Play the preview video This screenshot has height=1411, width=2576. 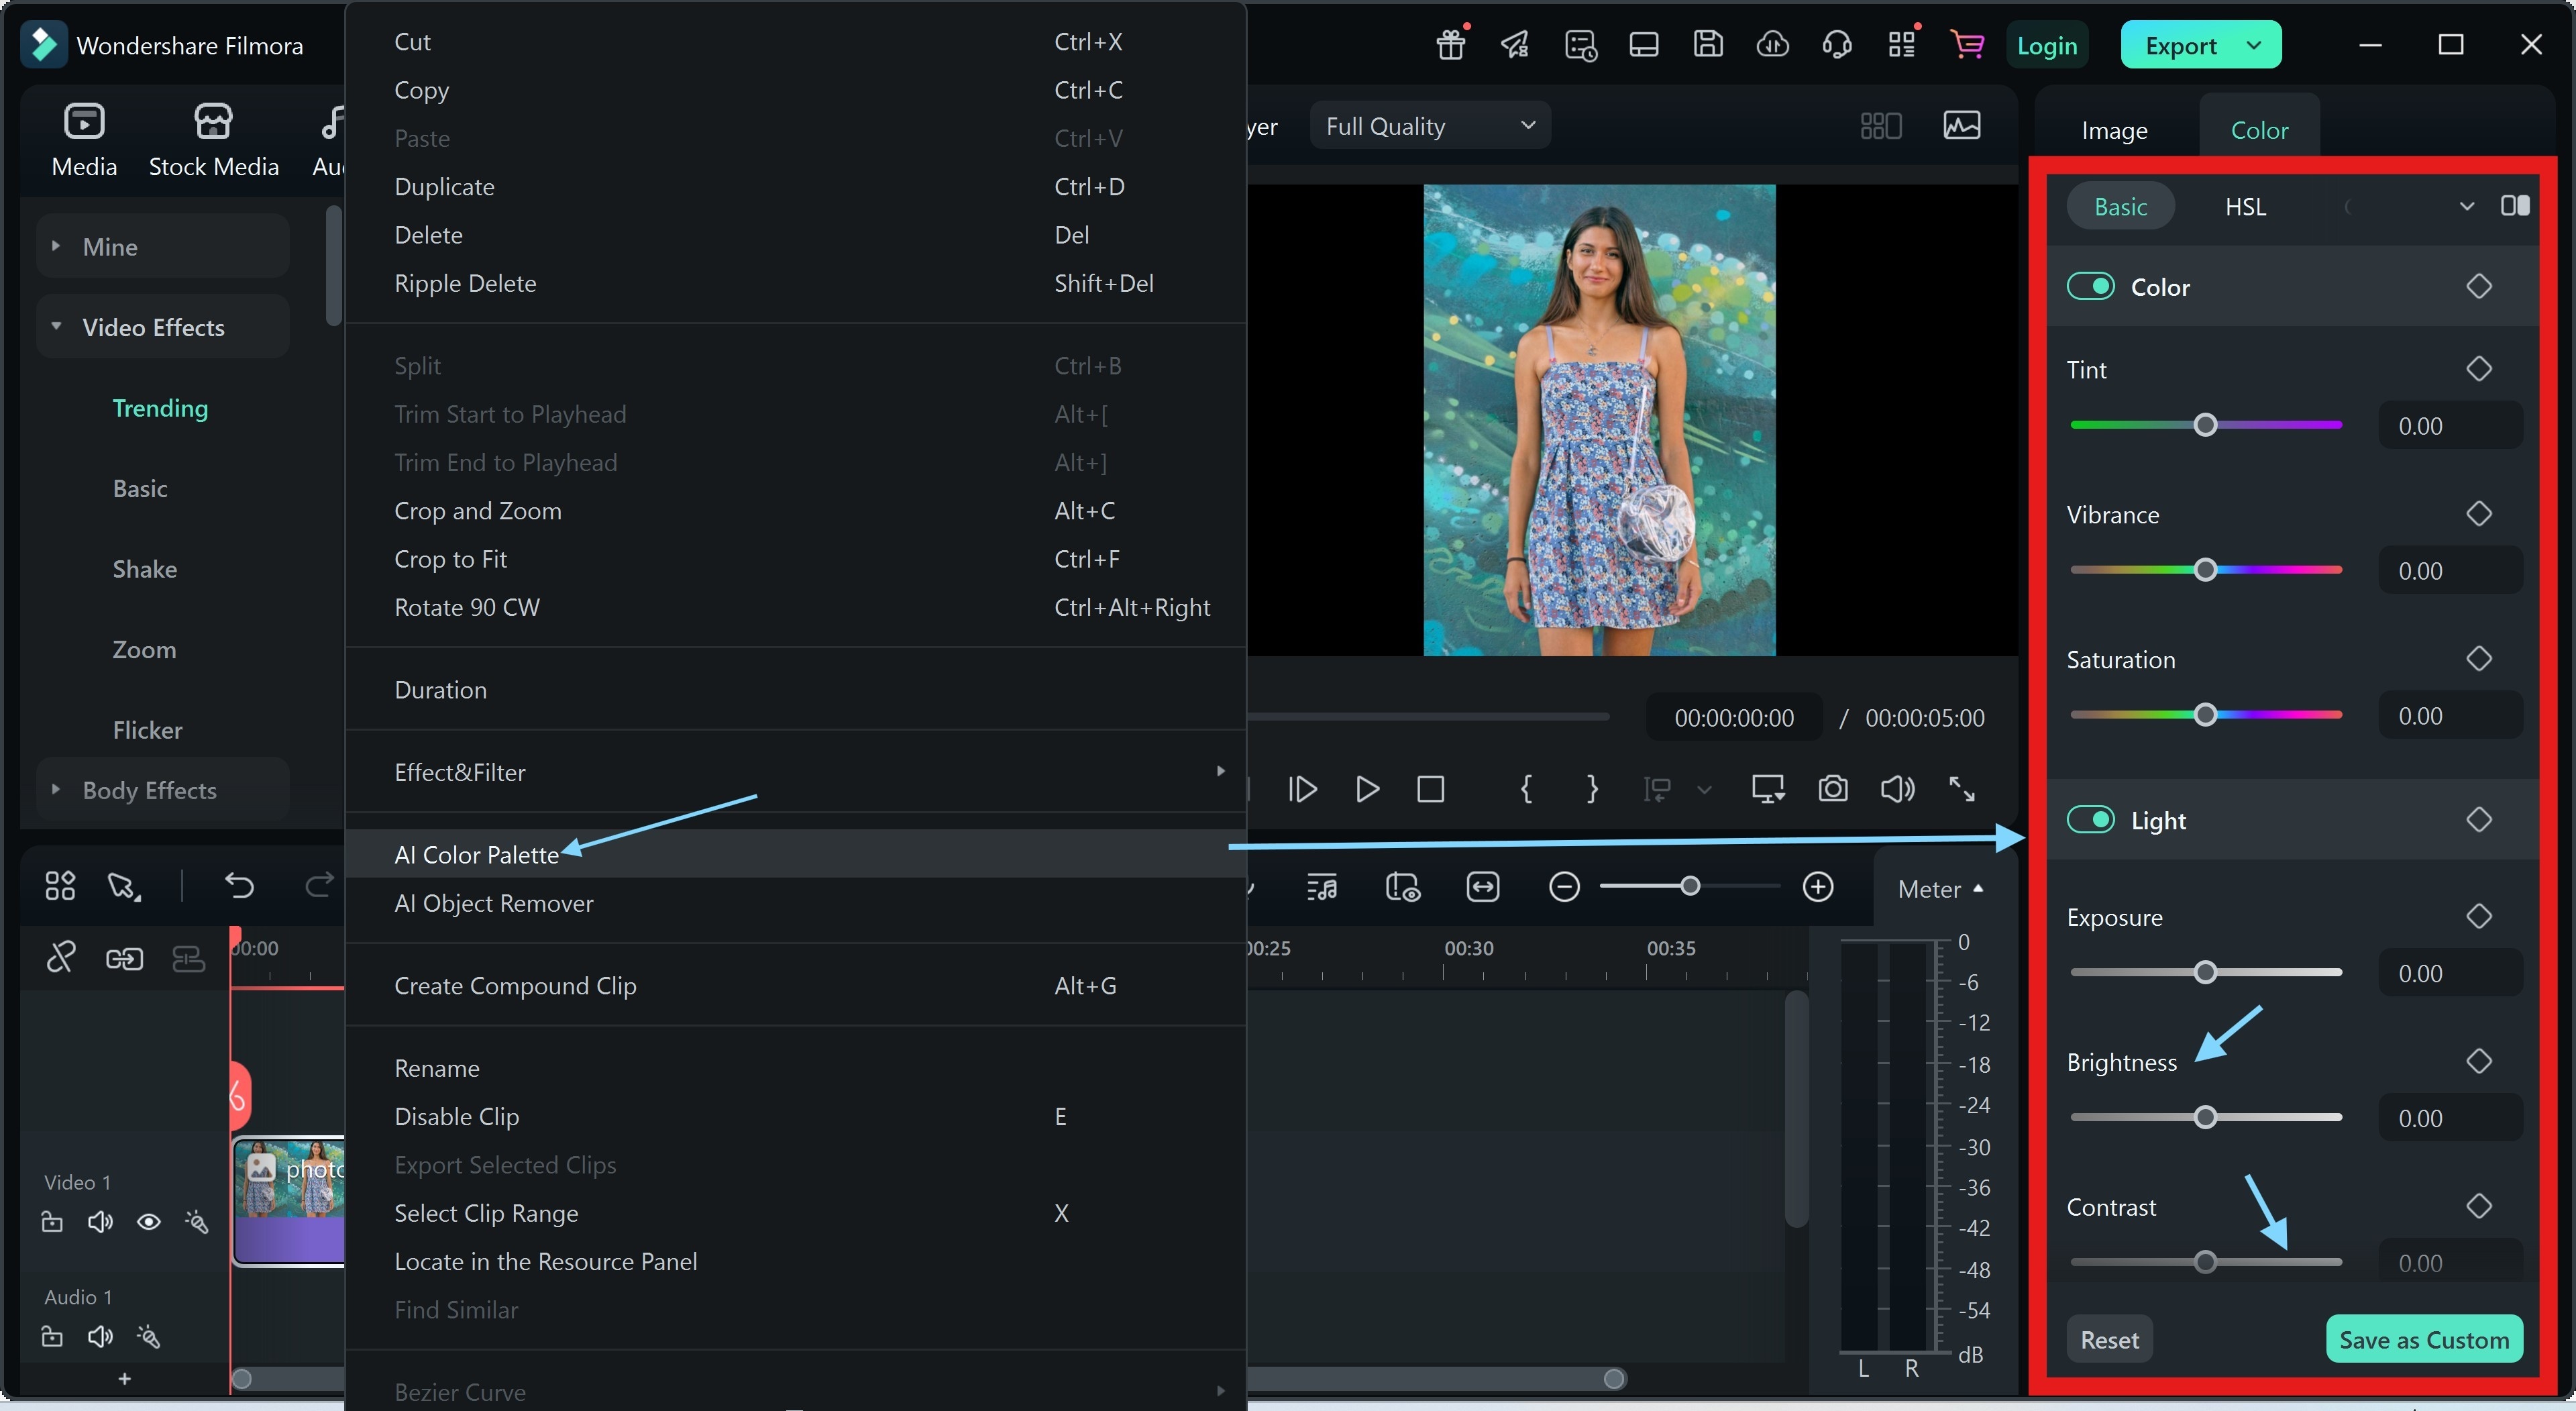[1367, 789]
